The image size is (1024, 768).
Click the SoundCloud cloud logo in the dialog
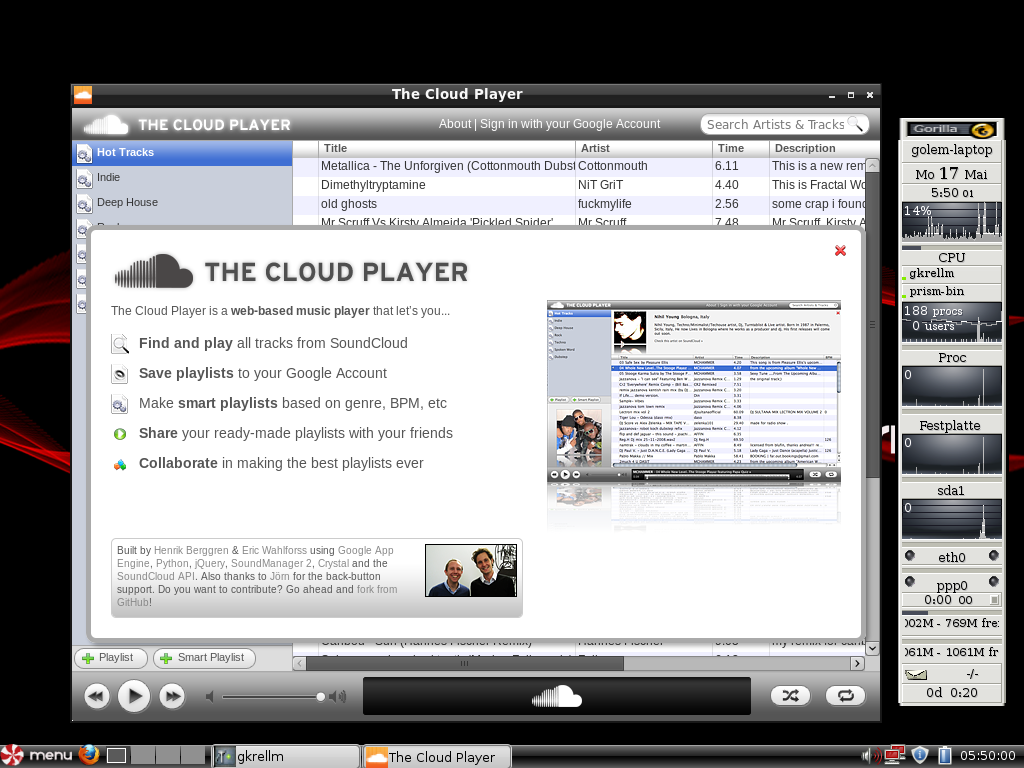[x=155, y=271]
